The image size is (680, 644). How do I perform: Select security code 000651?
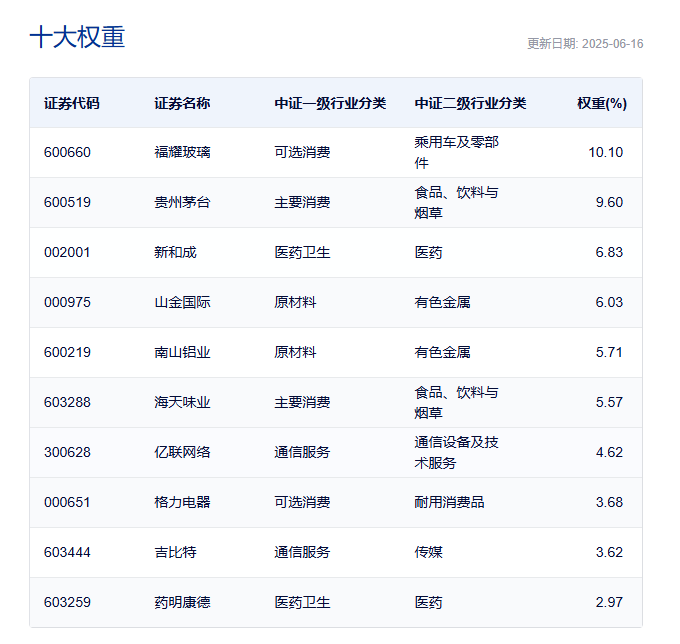[67, 502]
